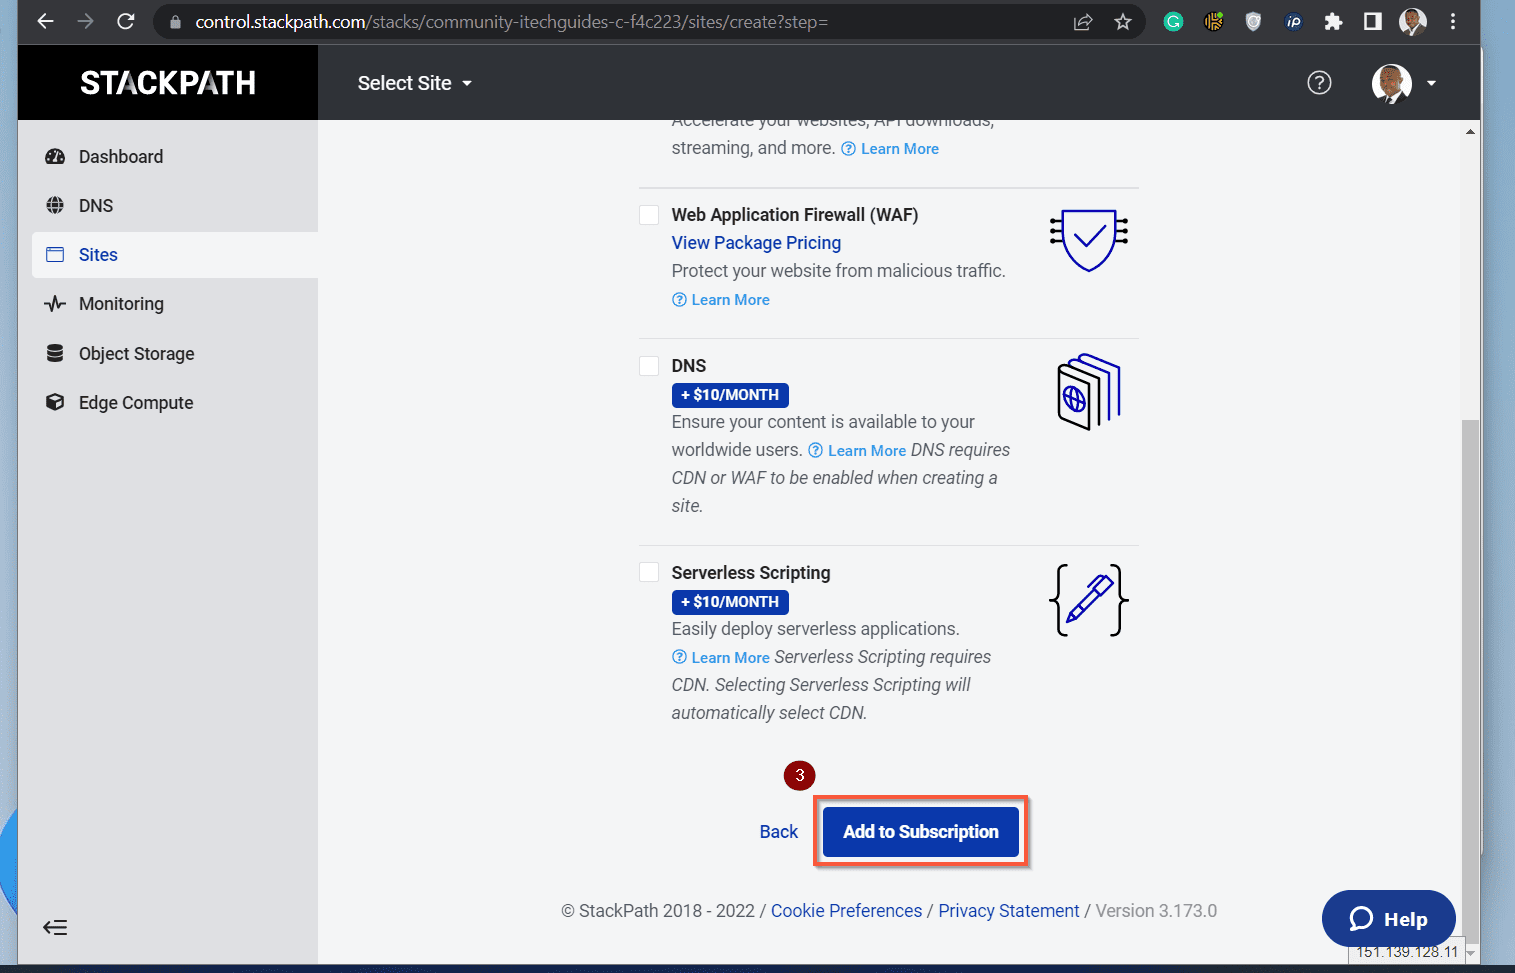Open the IP extension icon

1294,22
